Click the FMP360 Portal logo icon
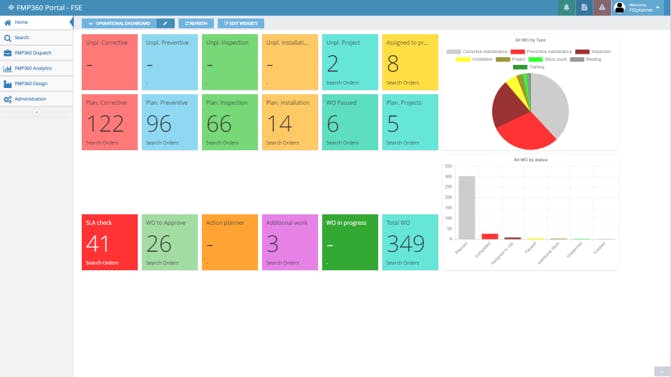Screen dimensions: 671x377 [11, 7]
